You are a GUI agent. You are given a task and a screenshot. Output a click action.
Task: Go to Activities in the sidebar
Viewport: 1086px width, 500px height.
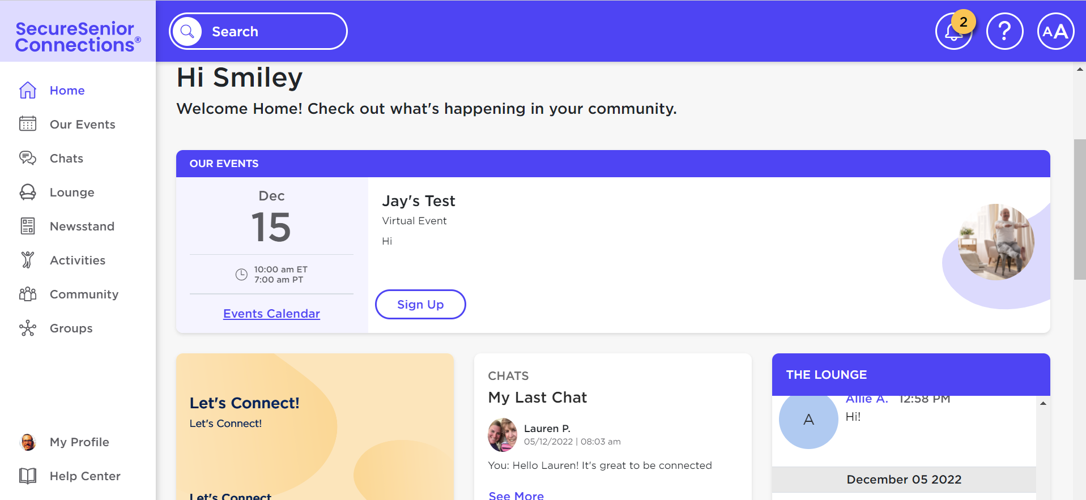(77, 260)
